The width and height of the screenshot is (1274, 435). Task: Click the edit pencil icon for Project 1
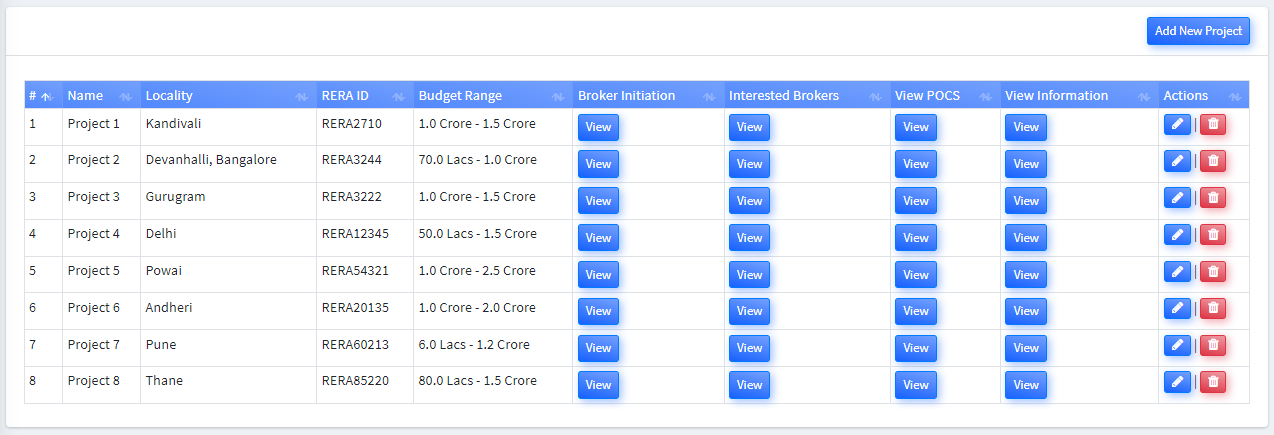click(x=1177, y=124)
